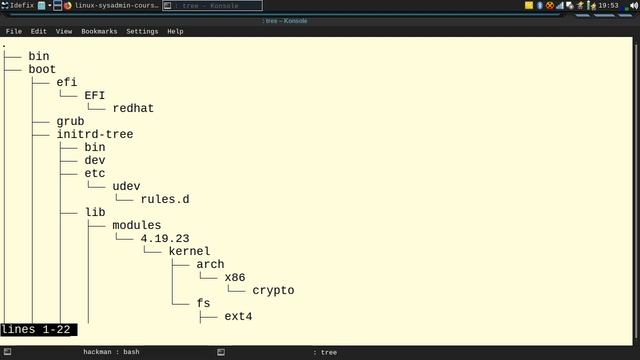
Task: Click the orange crossed-circle tray icon
Action: 550,6
